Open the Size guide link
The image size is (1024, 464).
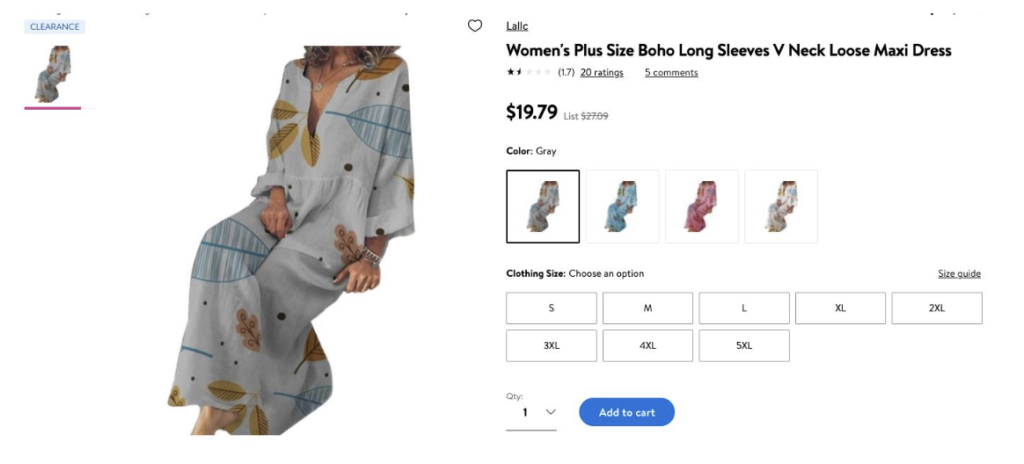[x=959, y=274]
